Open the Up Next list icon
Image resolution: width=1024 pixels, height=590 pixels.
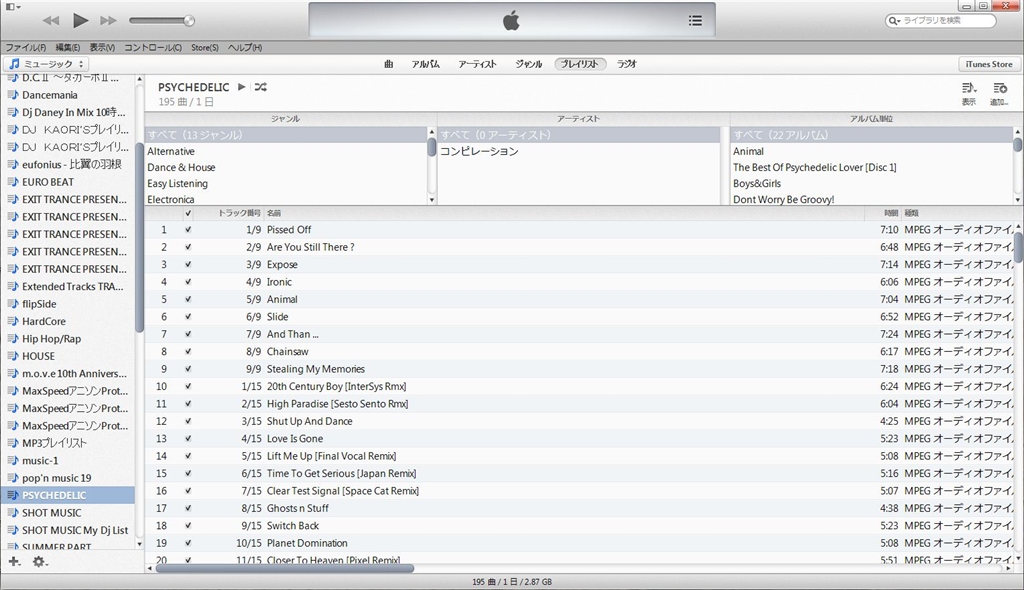tap(696, 21)
